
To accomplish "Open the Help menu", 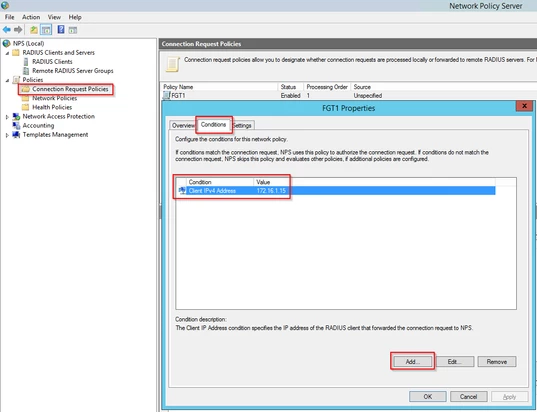I will click(75, 17).
